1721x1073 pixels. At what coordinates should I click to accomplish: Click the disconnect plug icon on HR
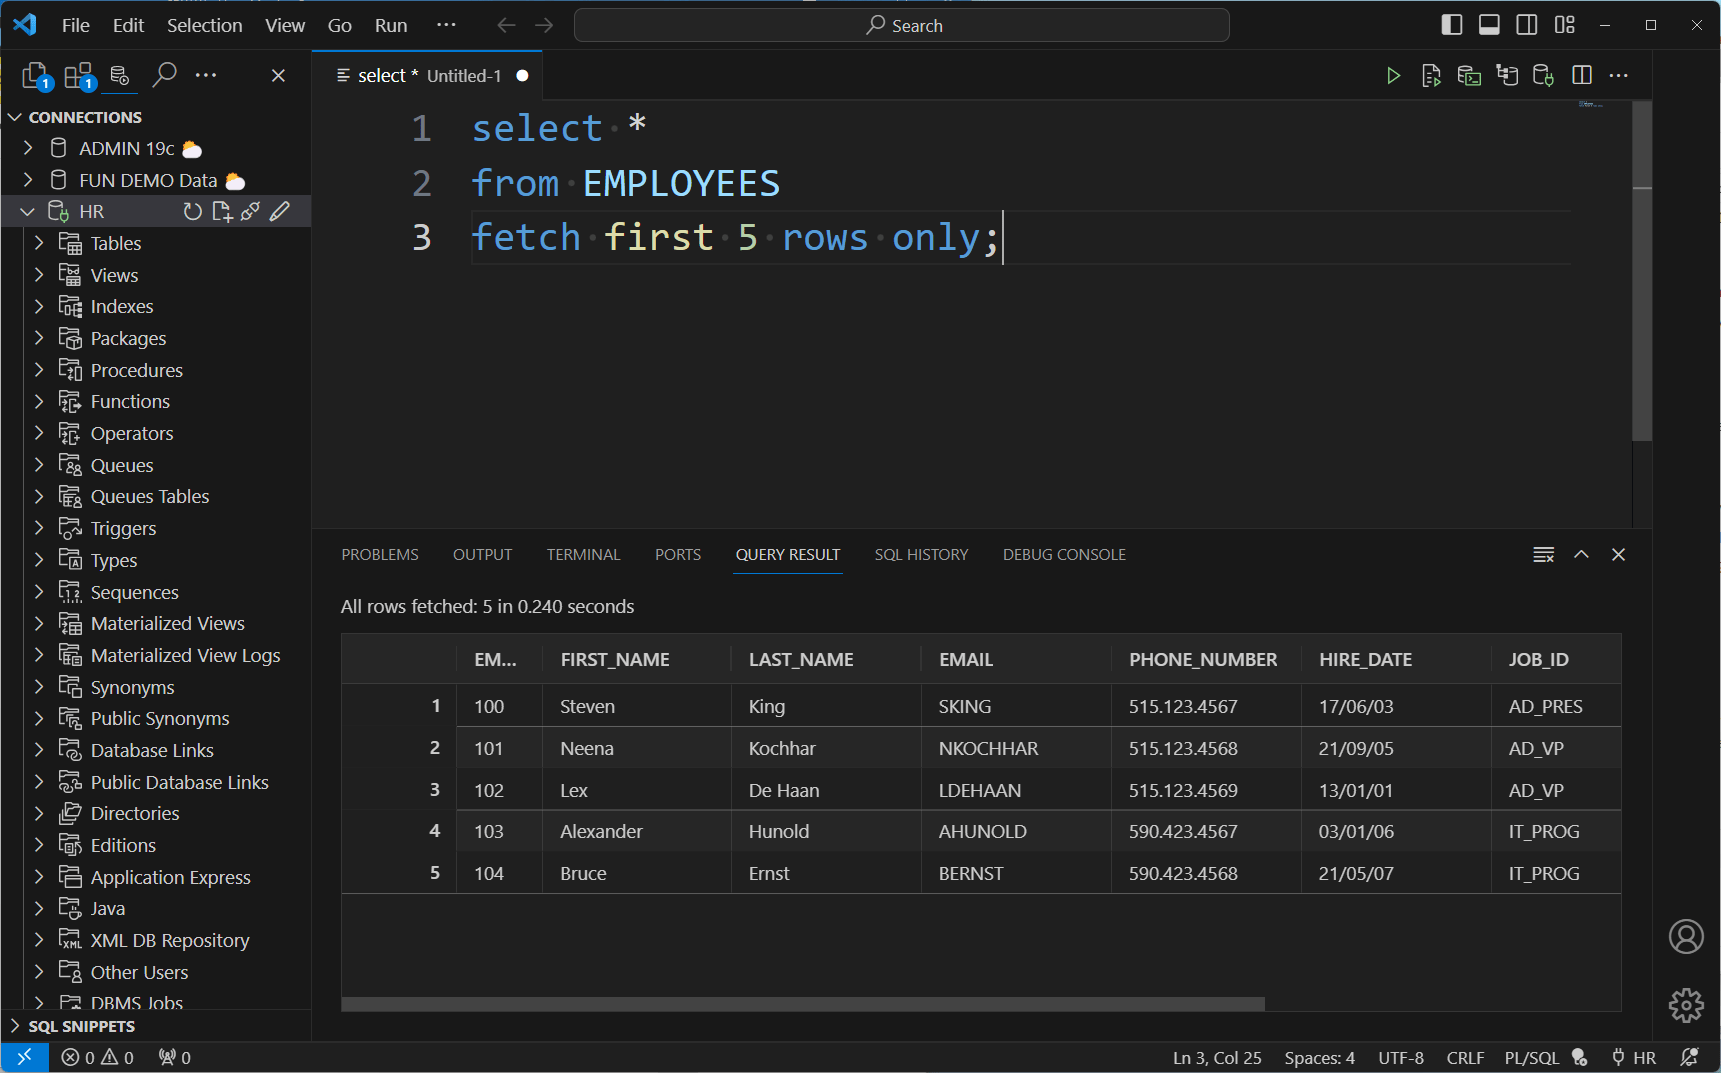tap(250, 211)
